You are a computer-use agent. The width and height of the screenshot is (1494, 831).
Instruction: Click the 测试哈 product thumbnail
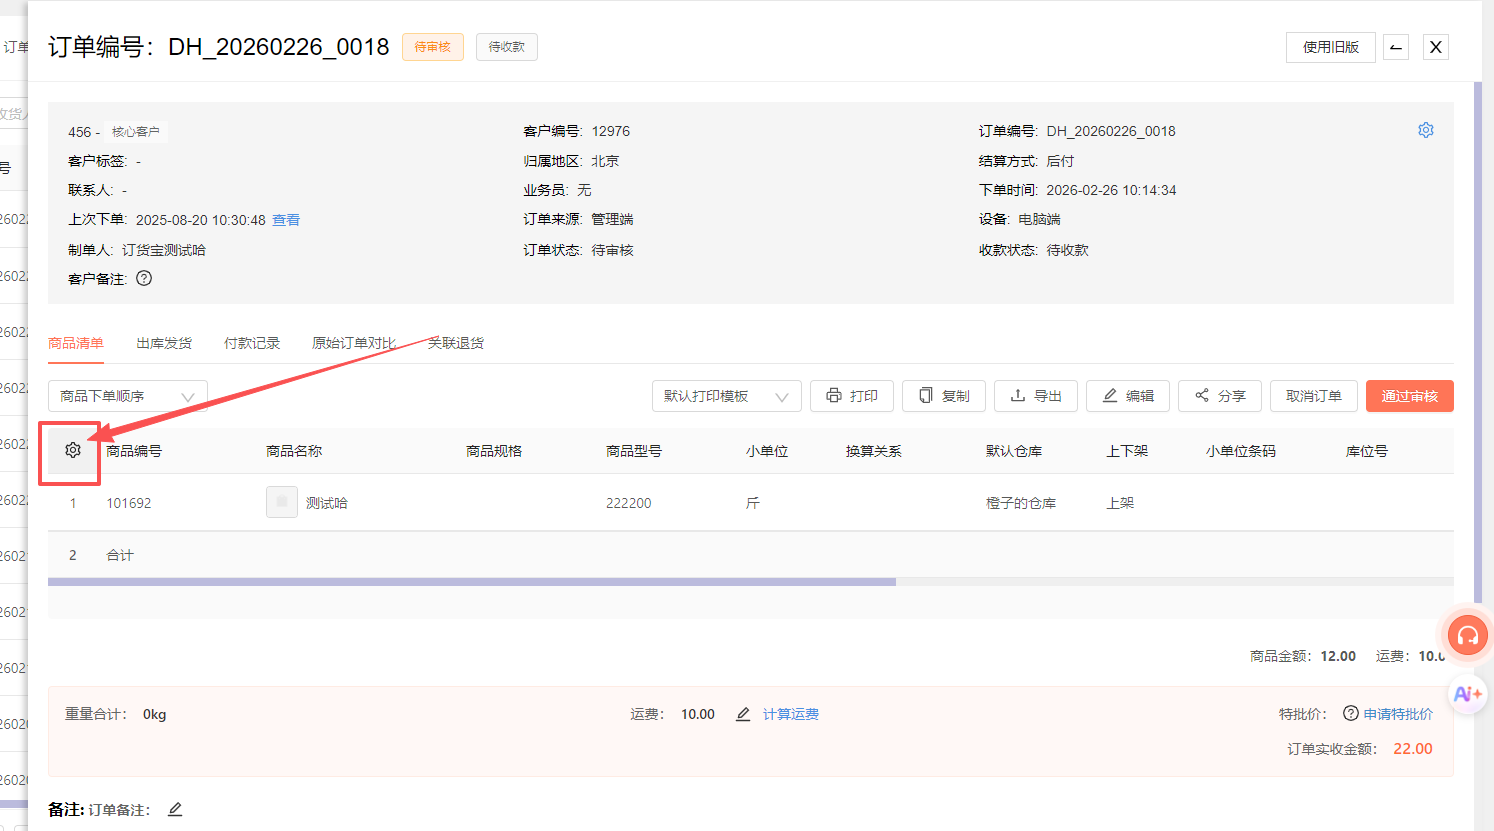pos(282,502)
